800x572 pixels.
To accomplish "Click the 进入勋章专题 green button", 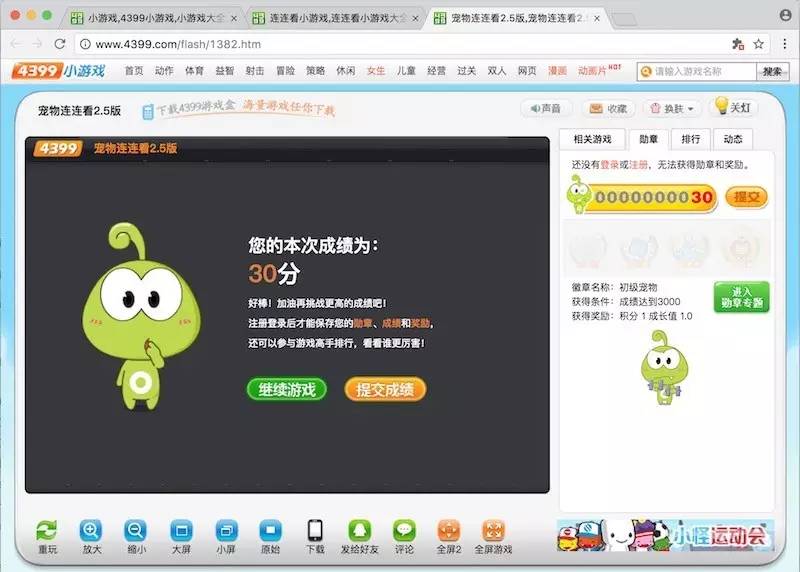I will pos(741,297).
